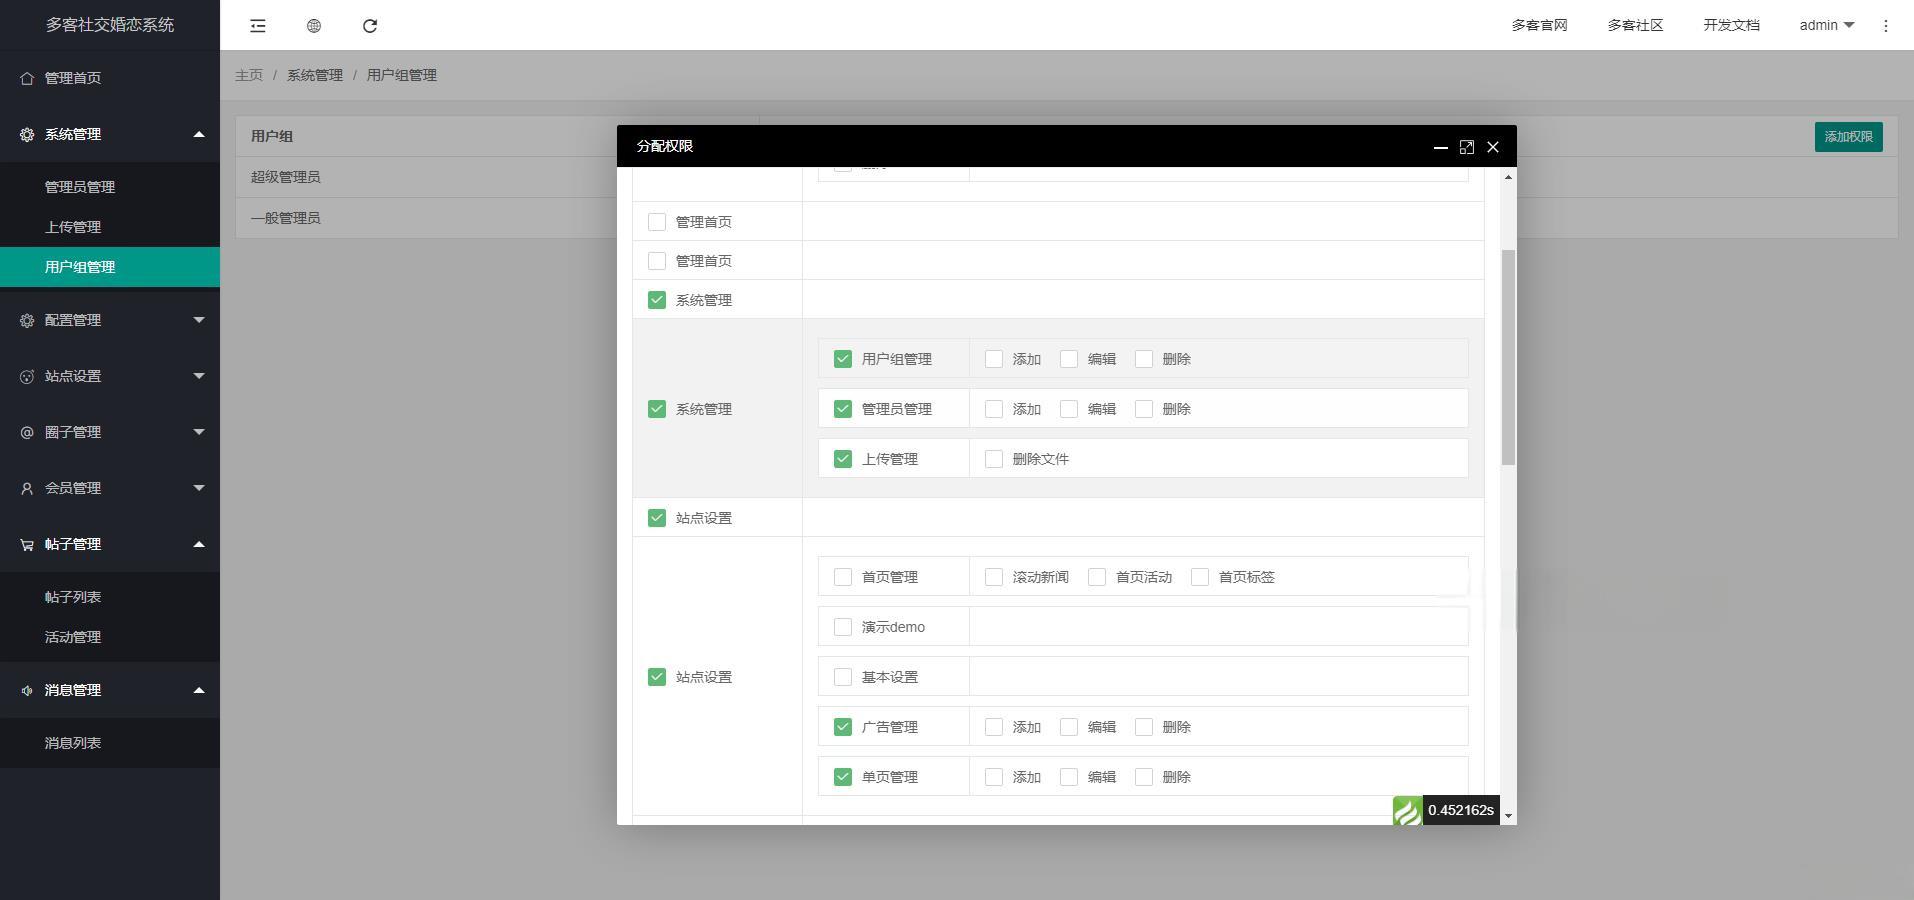Minimize the 分配权限 dialog

tap(1441, 147)
